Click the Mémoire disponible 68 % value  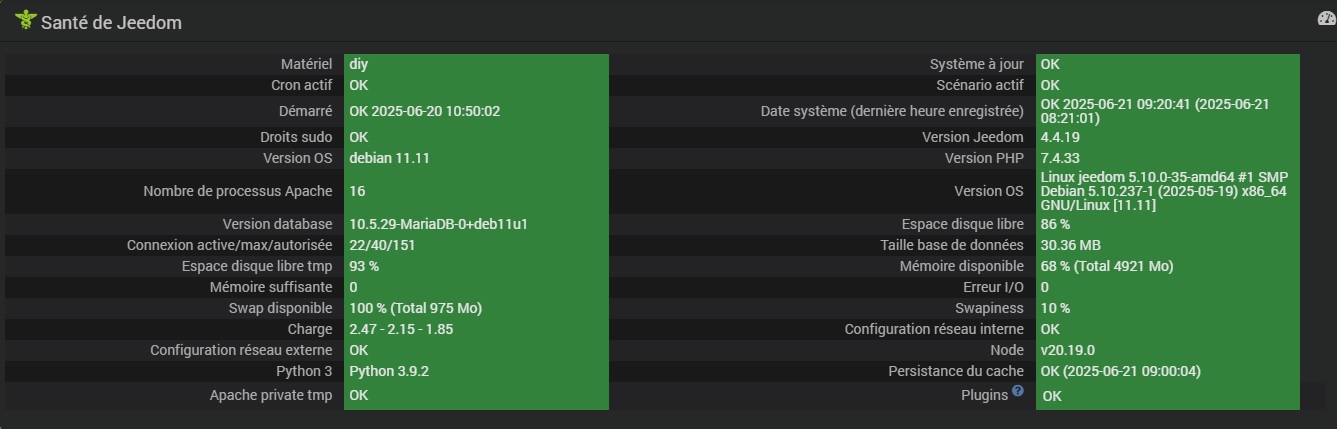coord(1106,266)
